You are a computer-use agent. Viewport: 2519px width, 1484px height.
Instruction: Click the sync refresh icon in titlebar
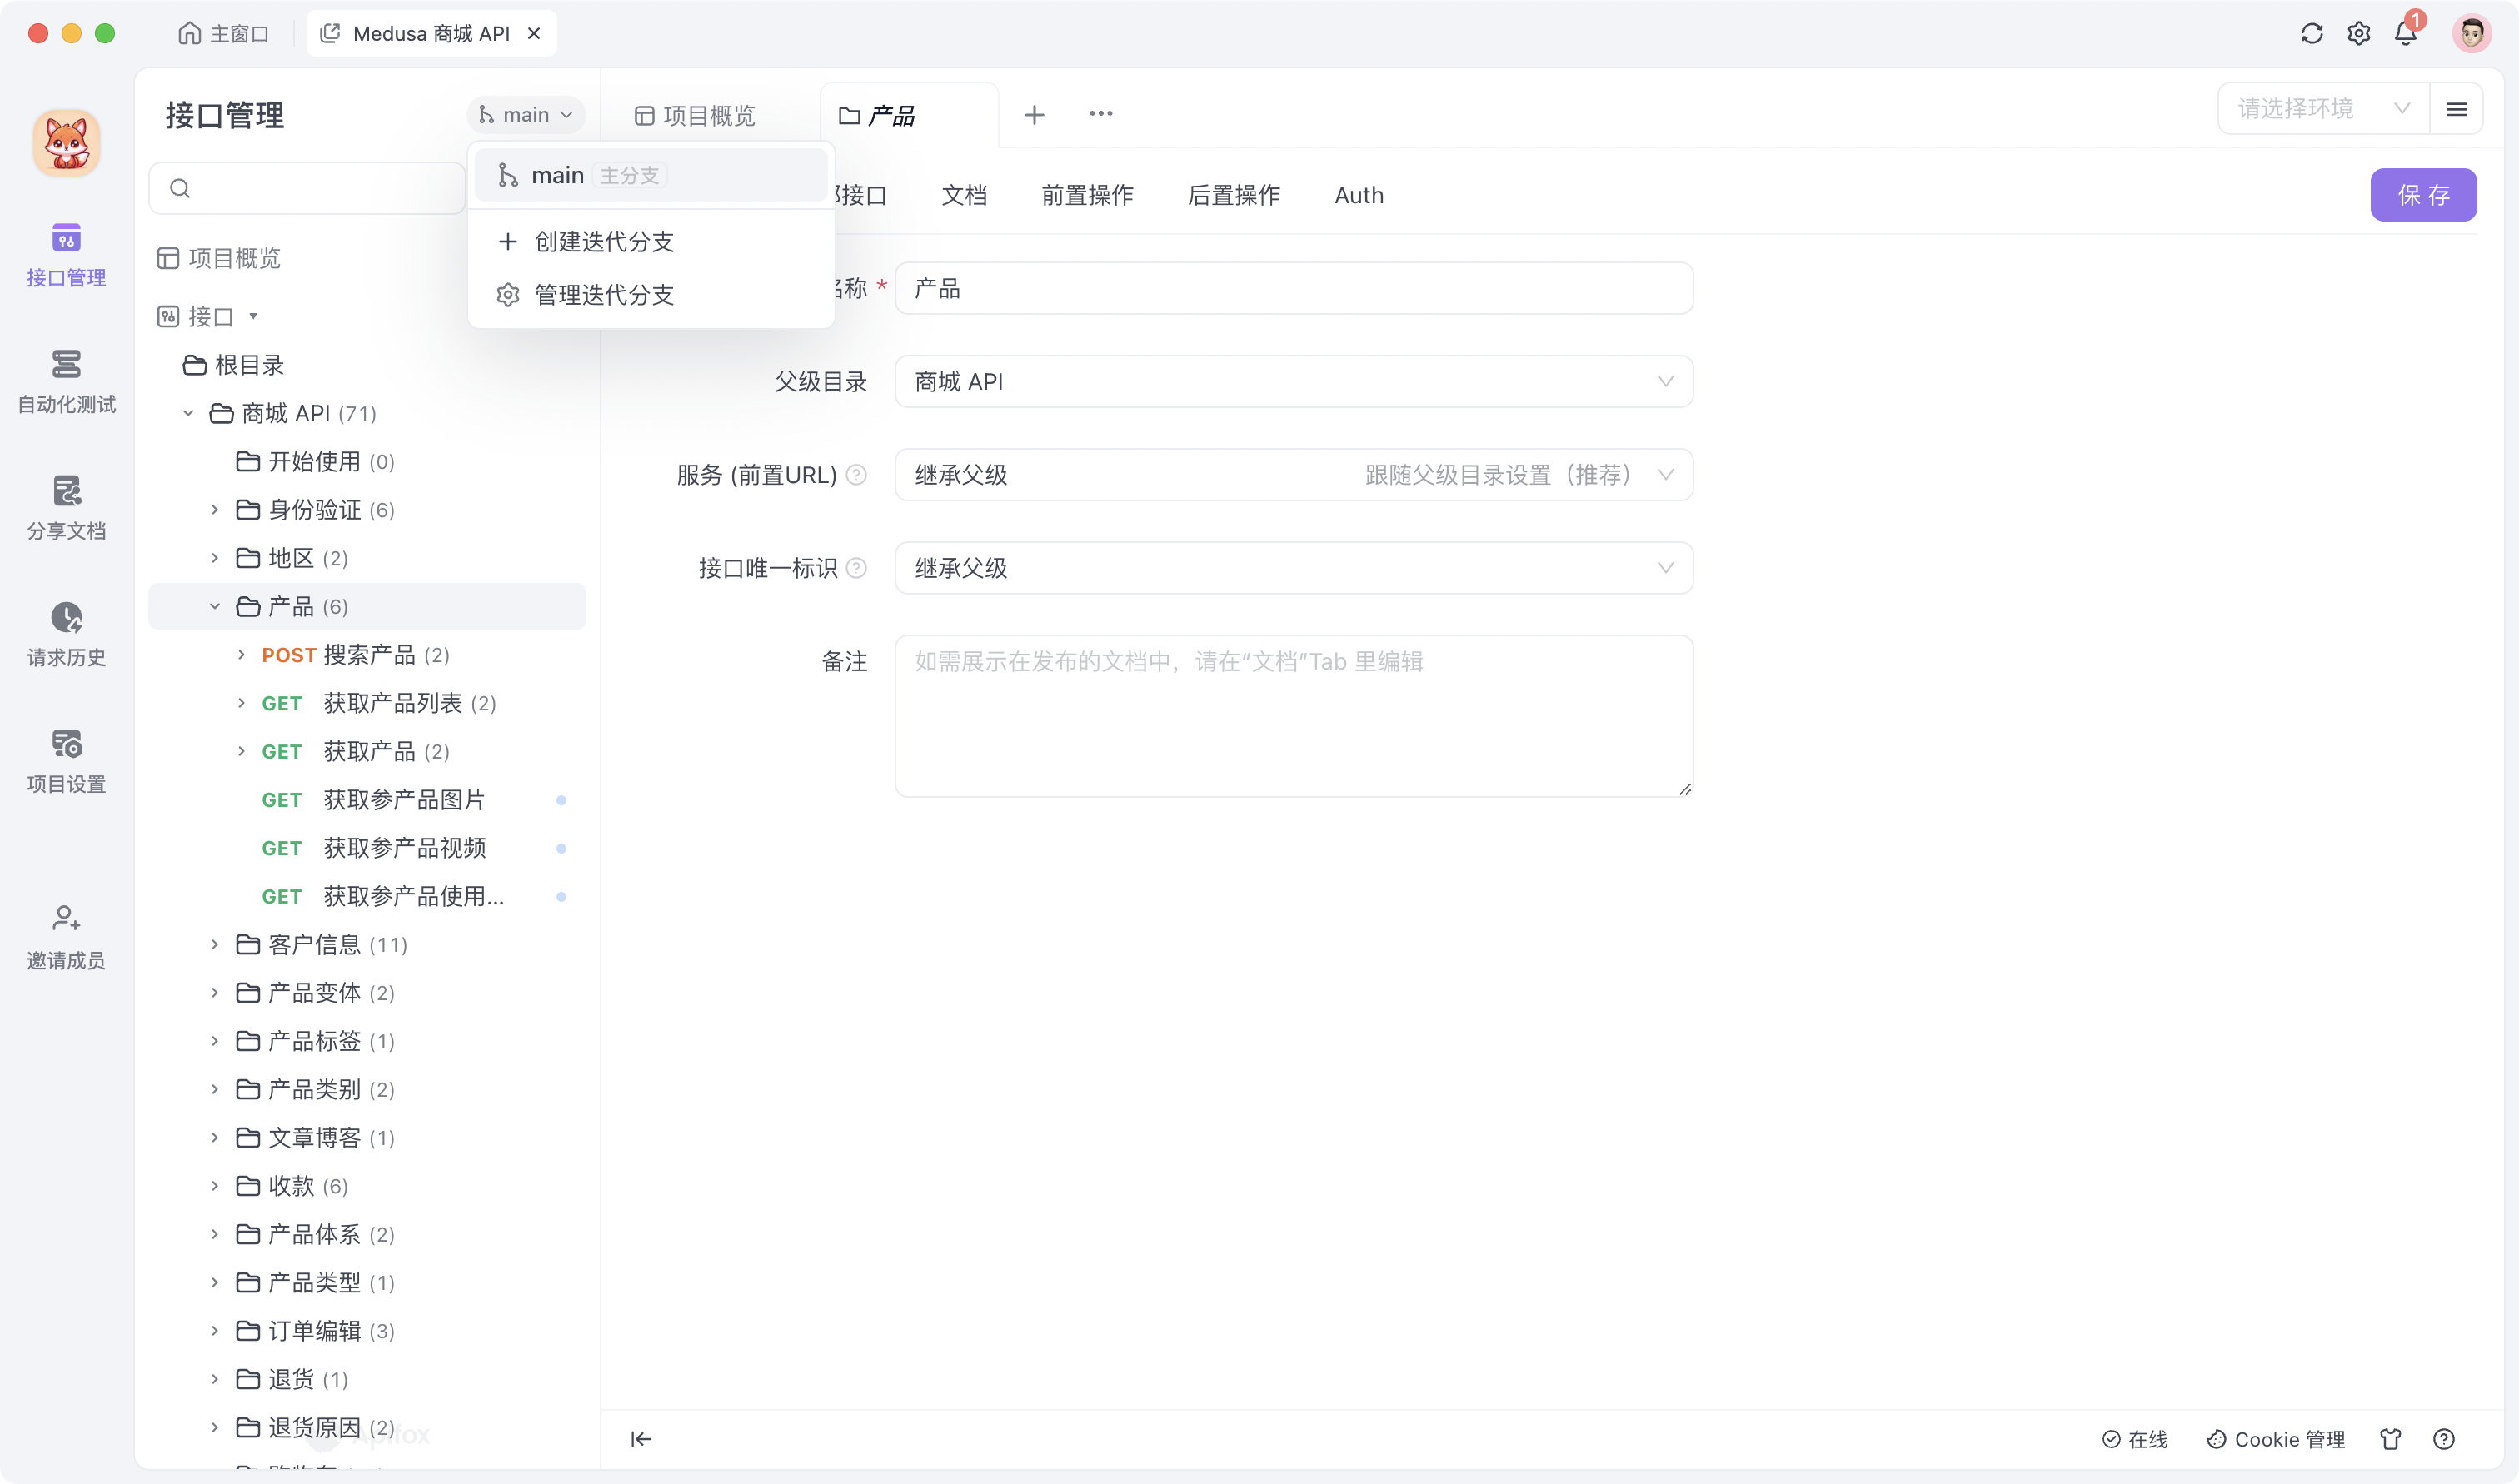(2311, 33)
